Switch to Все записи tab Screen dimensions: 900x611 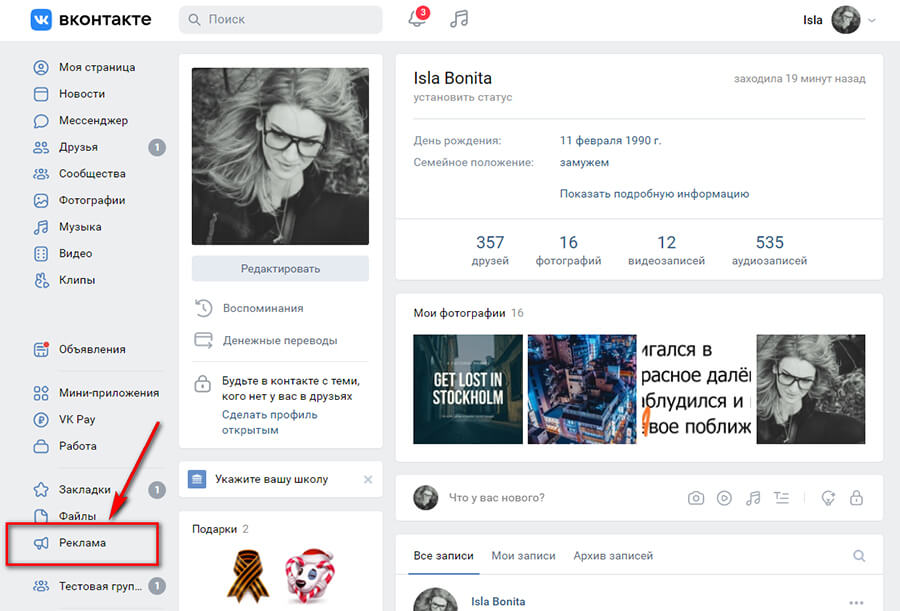[444, 555]
